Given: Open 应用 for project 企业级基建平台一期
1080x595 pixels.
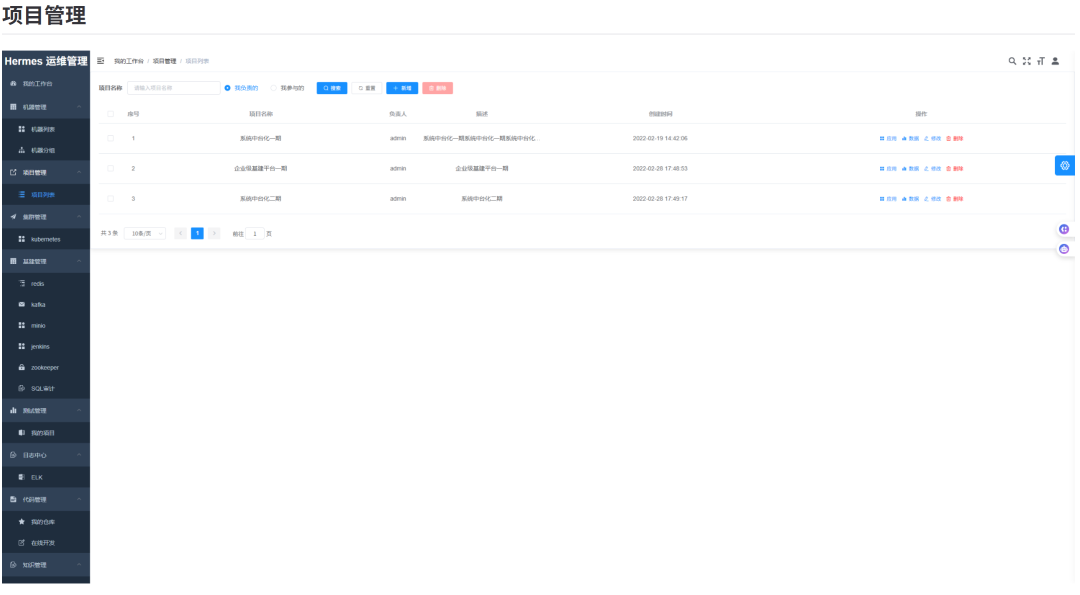Looking at the screenshot, I should point(889,169).
